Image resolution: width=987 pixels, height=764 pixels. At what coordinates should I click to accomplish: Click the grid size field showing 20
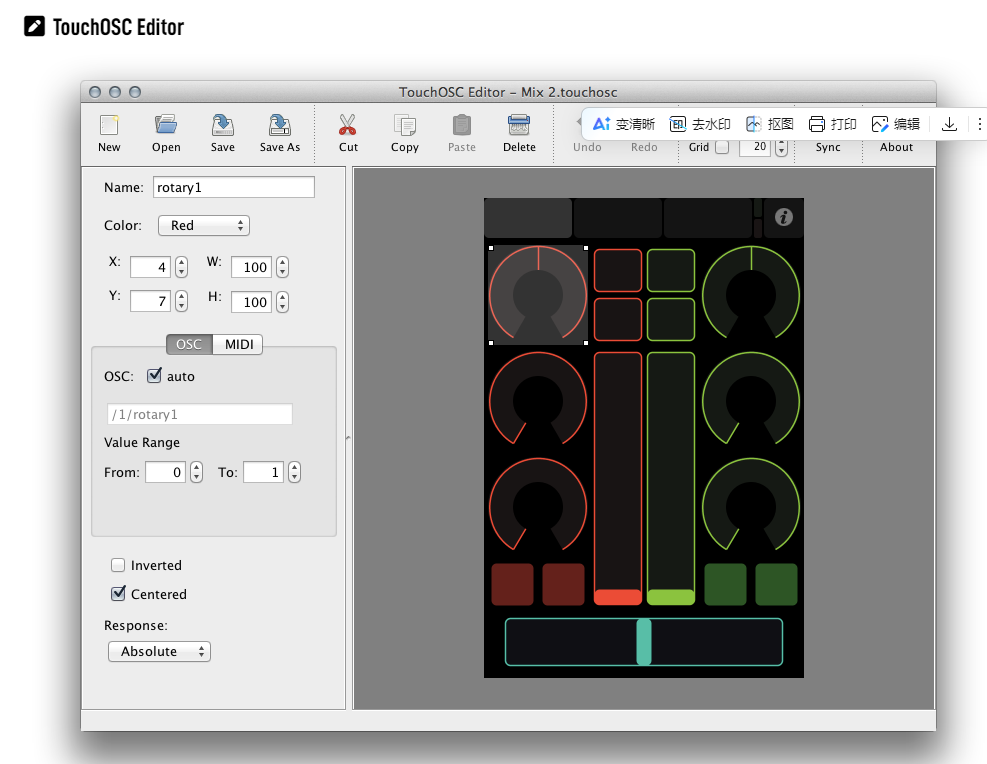755,147
